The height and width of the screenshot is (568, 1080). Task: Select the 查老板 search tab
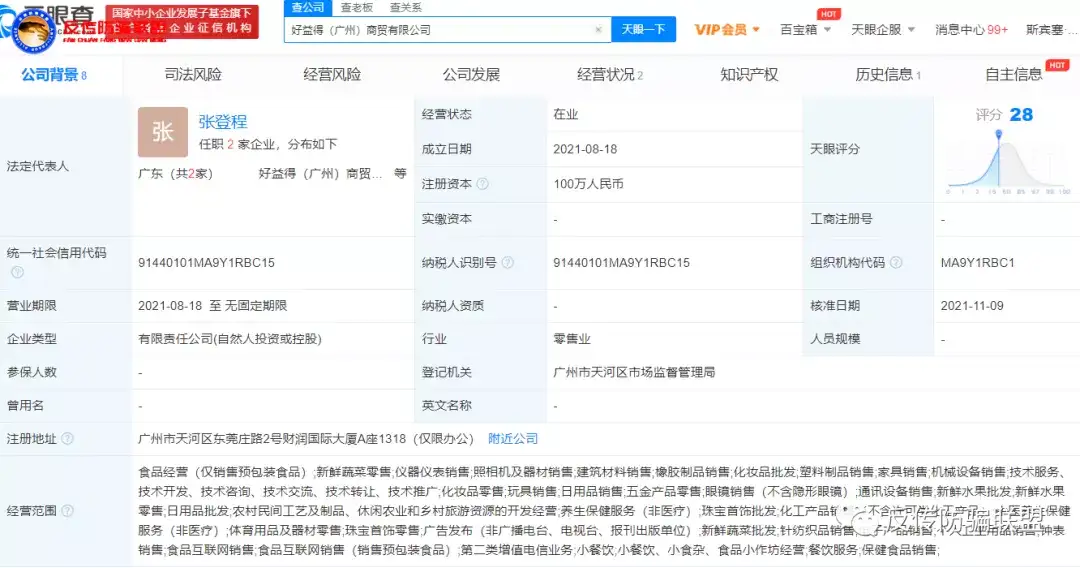357,8
